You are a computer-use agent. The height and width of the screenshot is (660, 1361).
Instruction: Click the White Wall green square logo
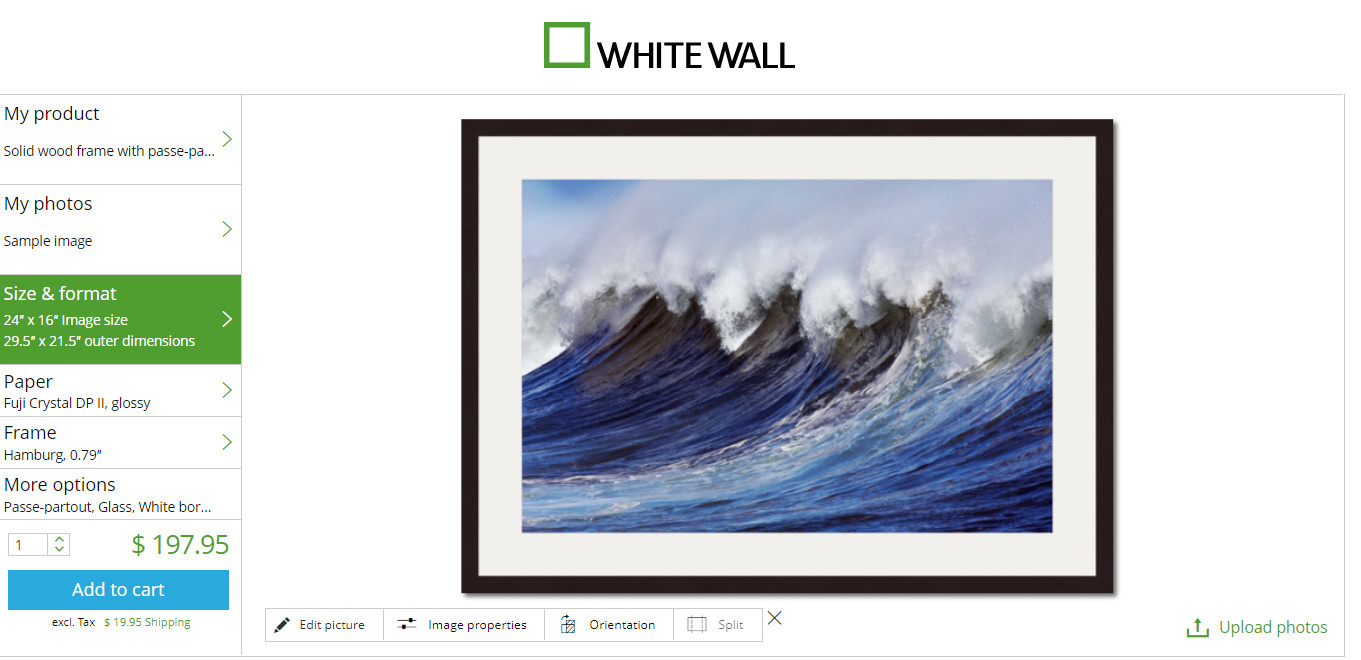tap(567, 45)
